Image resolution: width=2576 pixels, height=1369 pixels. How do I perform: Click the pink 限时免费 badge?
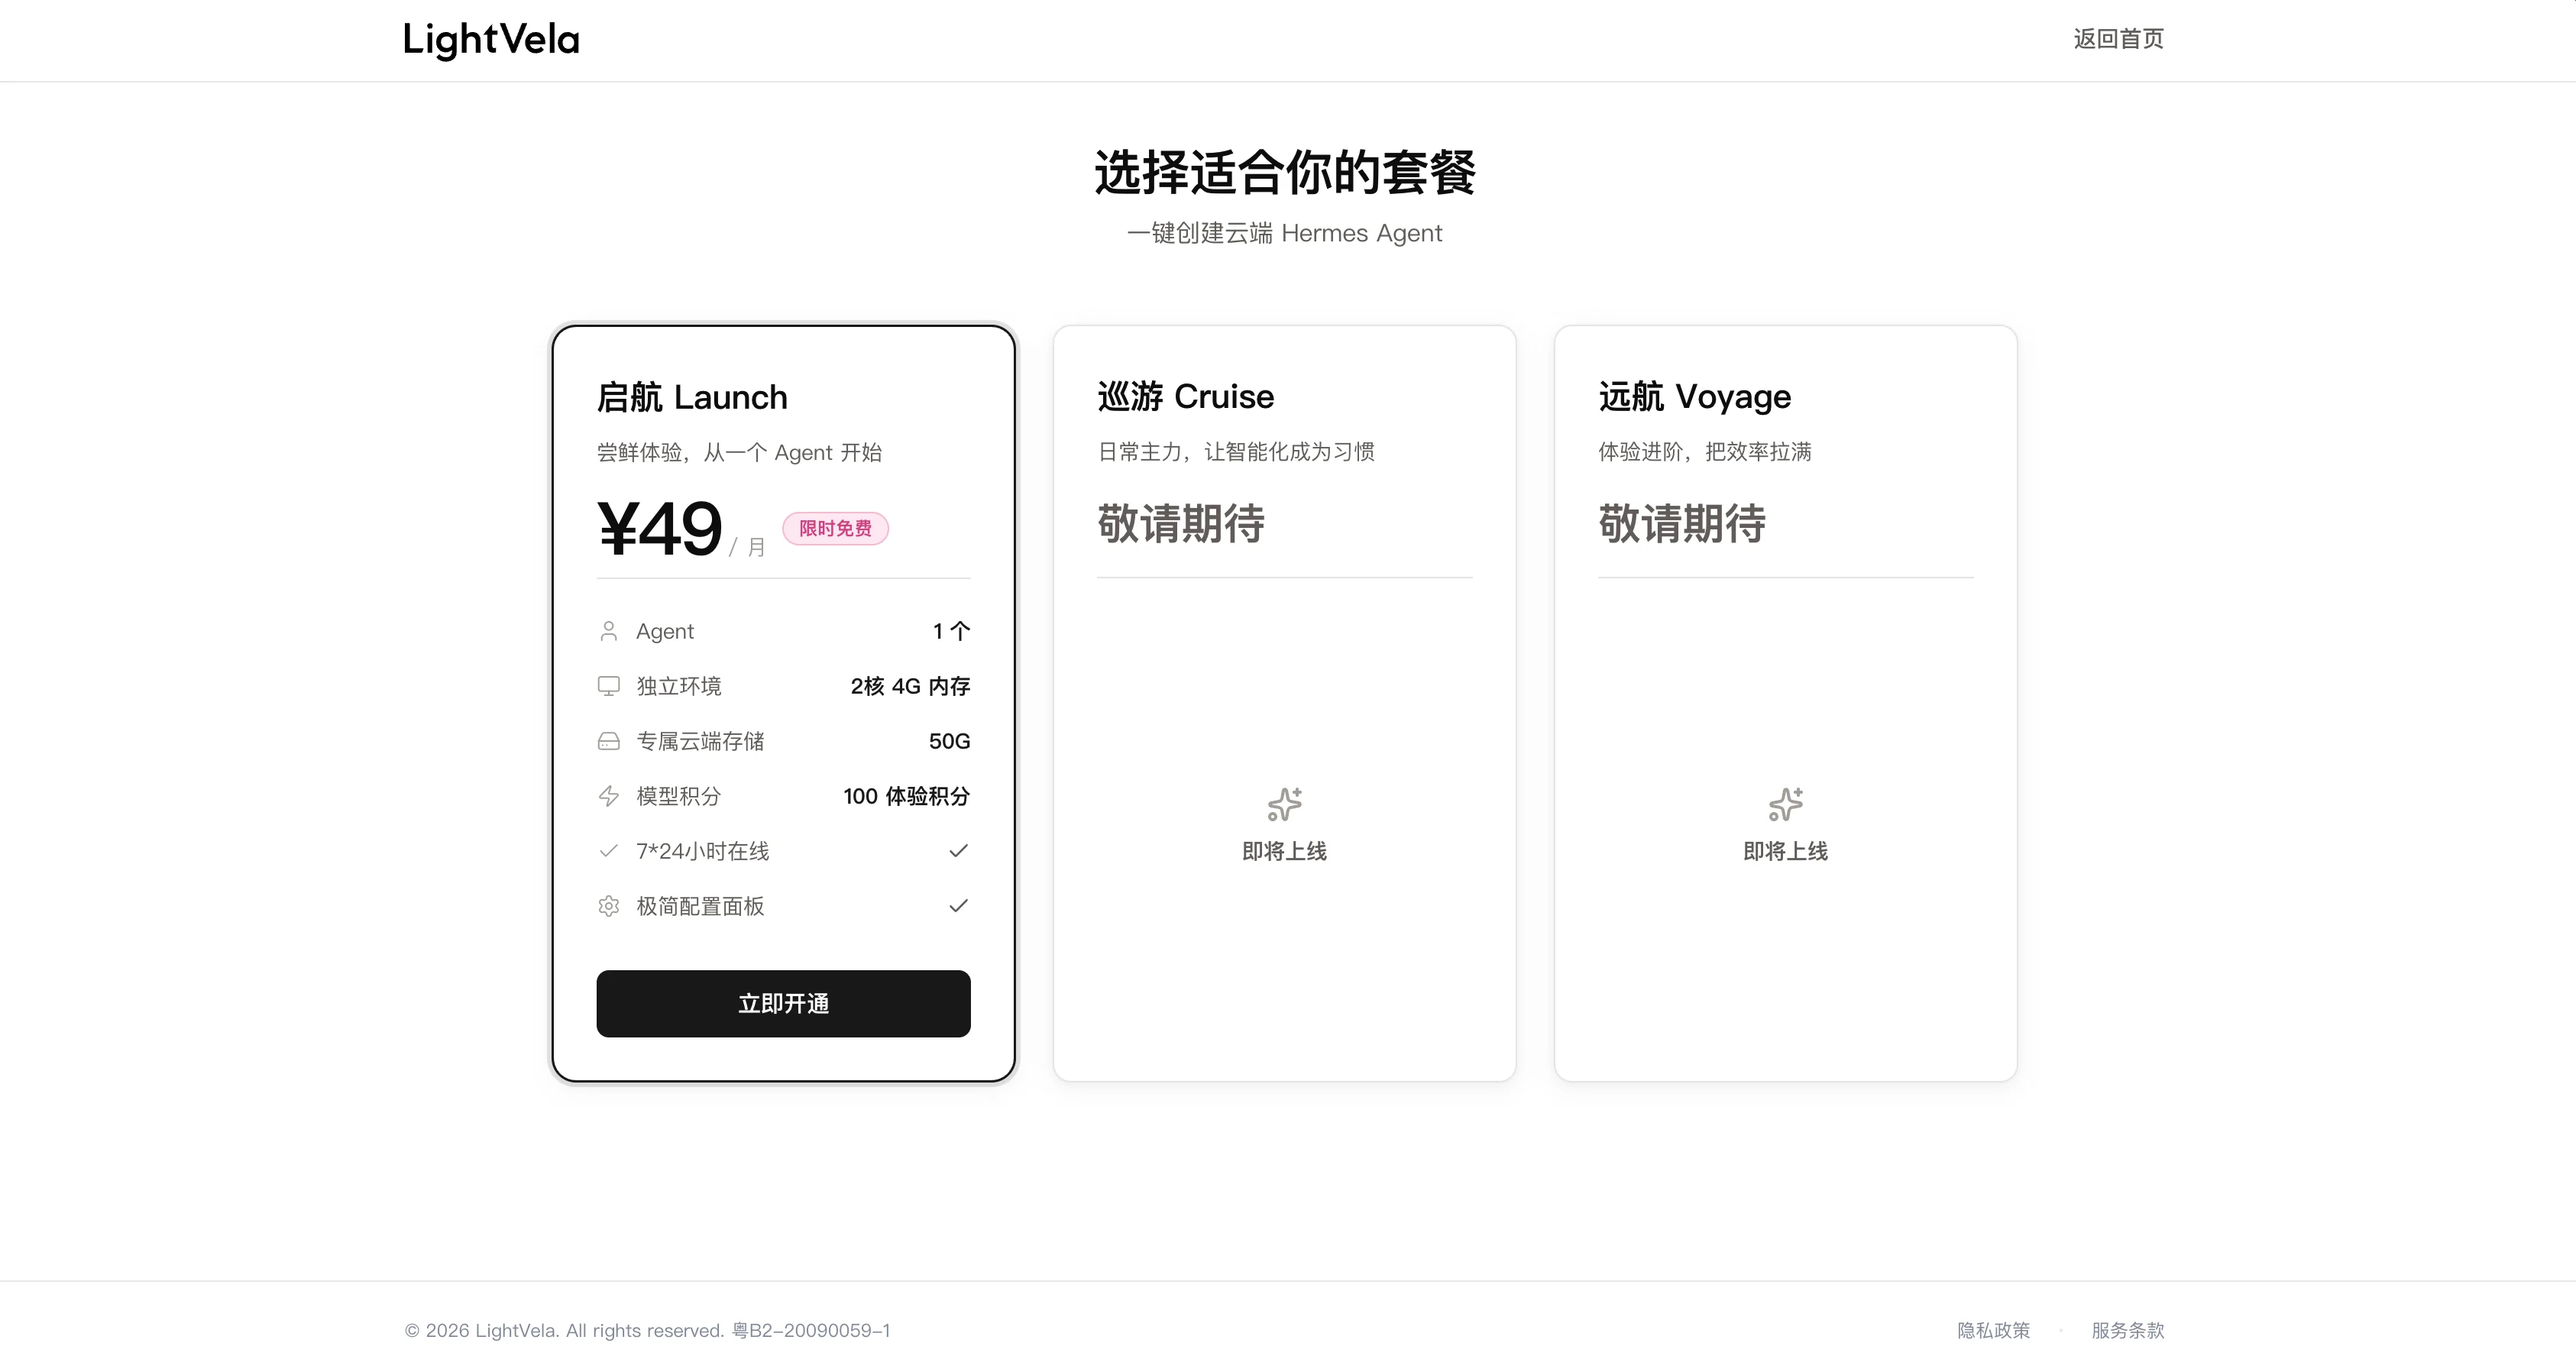[x=835, y=528]
